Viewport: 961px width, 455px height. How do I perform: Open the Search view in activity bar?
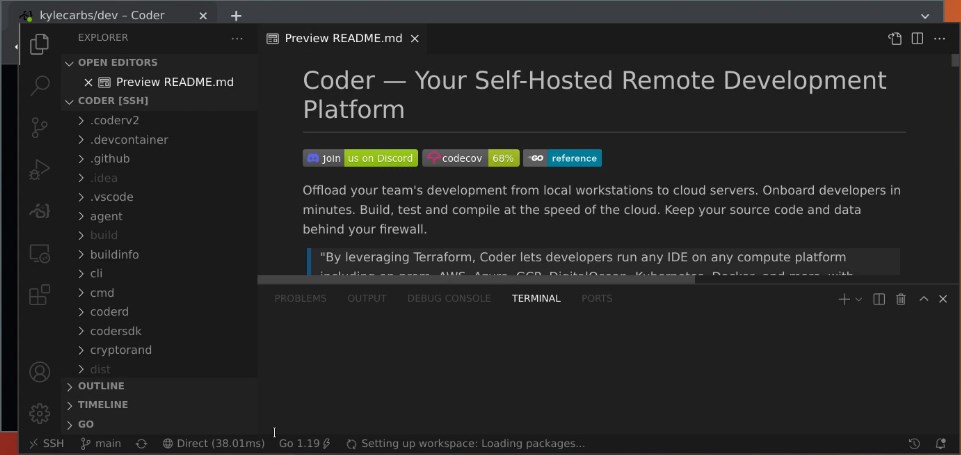(39, 86)
